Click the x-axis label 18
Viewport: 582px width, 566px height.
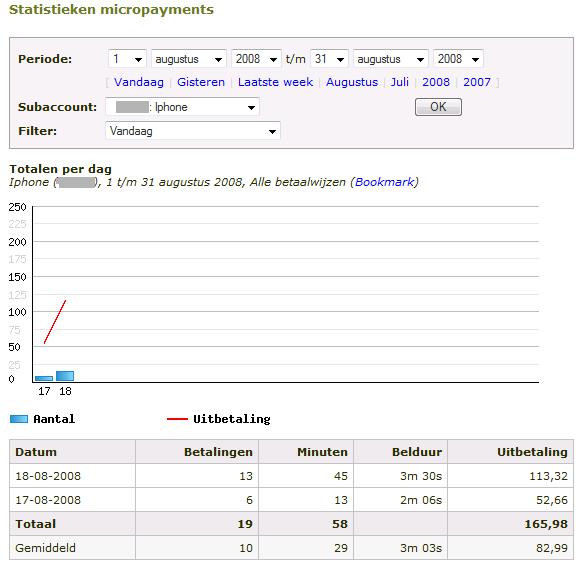point(65,391)
